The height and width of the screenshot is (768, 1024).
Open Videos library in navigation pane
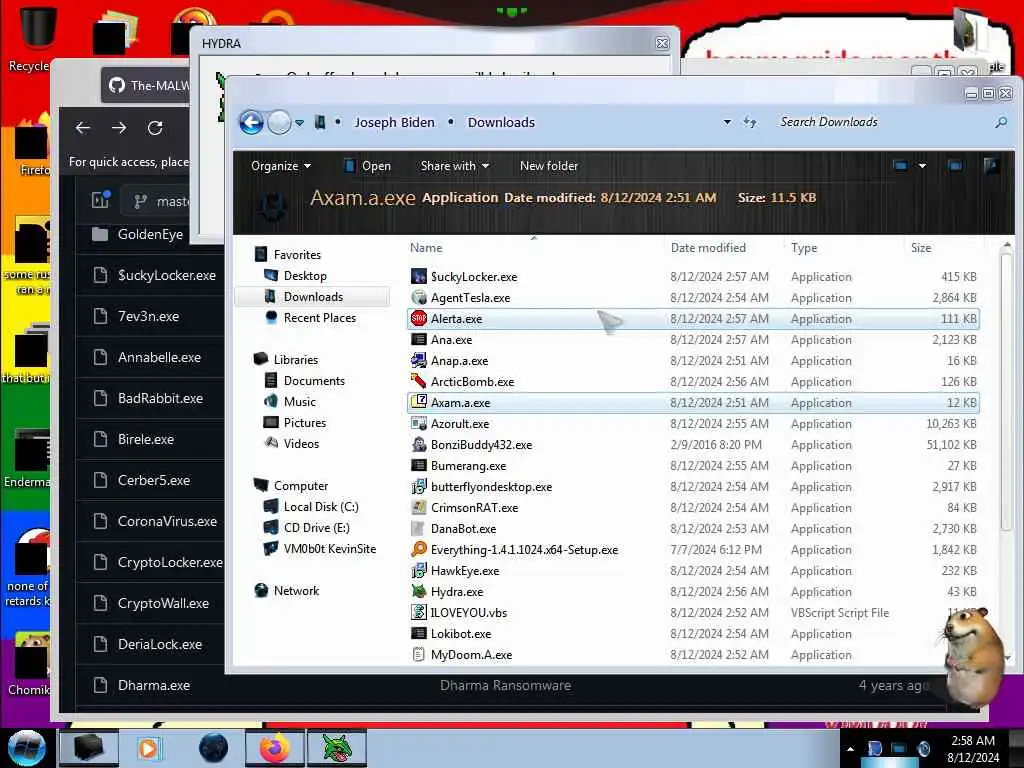(x=301, y=443)
